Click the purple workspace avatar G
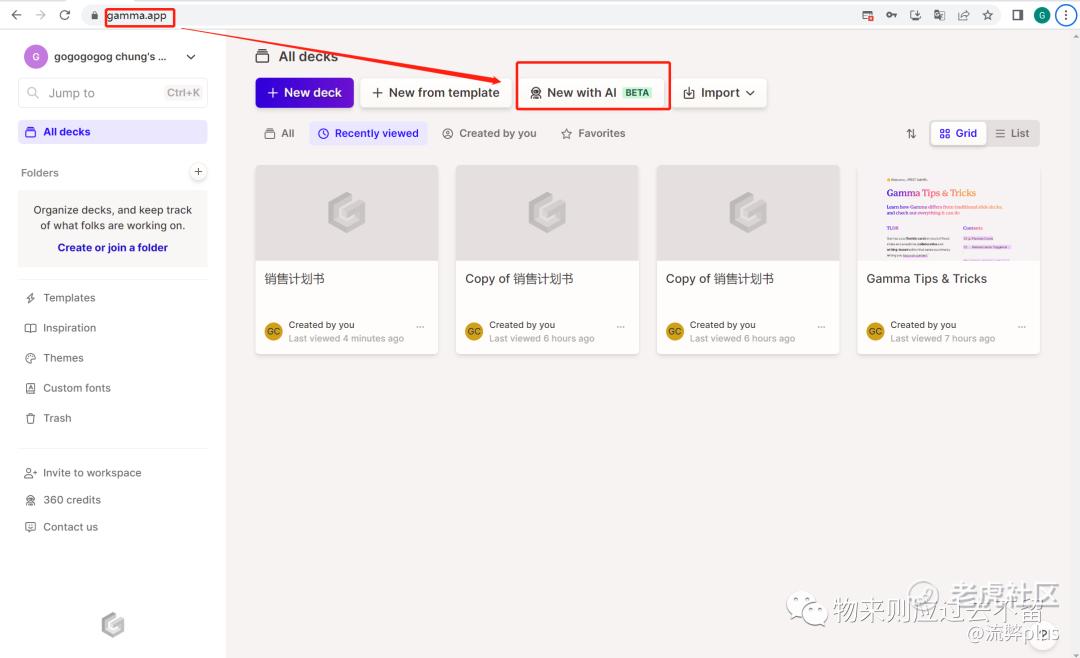Viewport: 1080px width, 658px height. (x=36, y=56)
